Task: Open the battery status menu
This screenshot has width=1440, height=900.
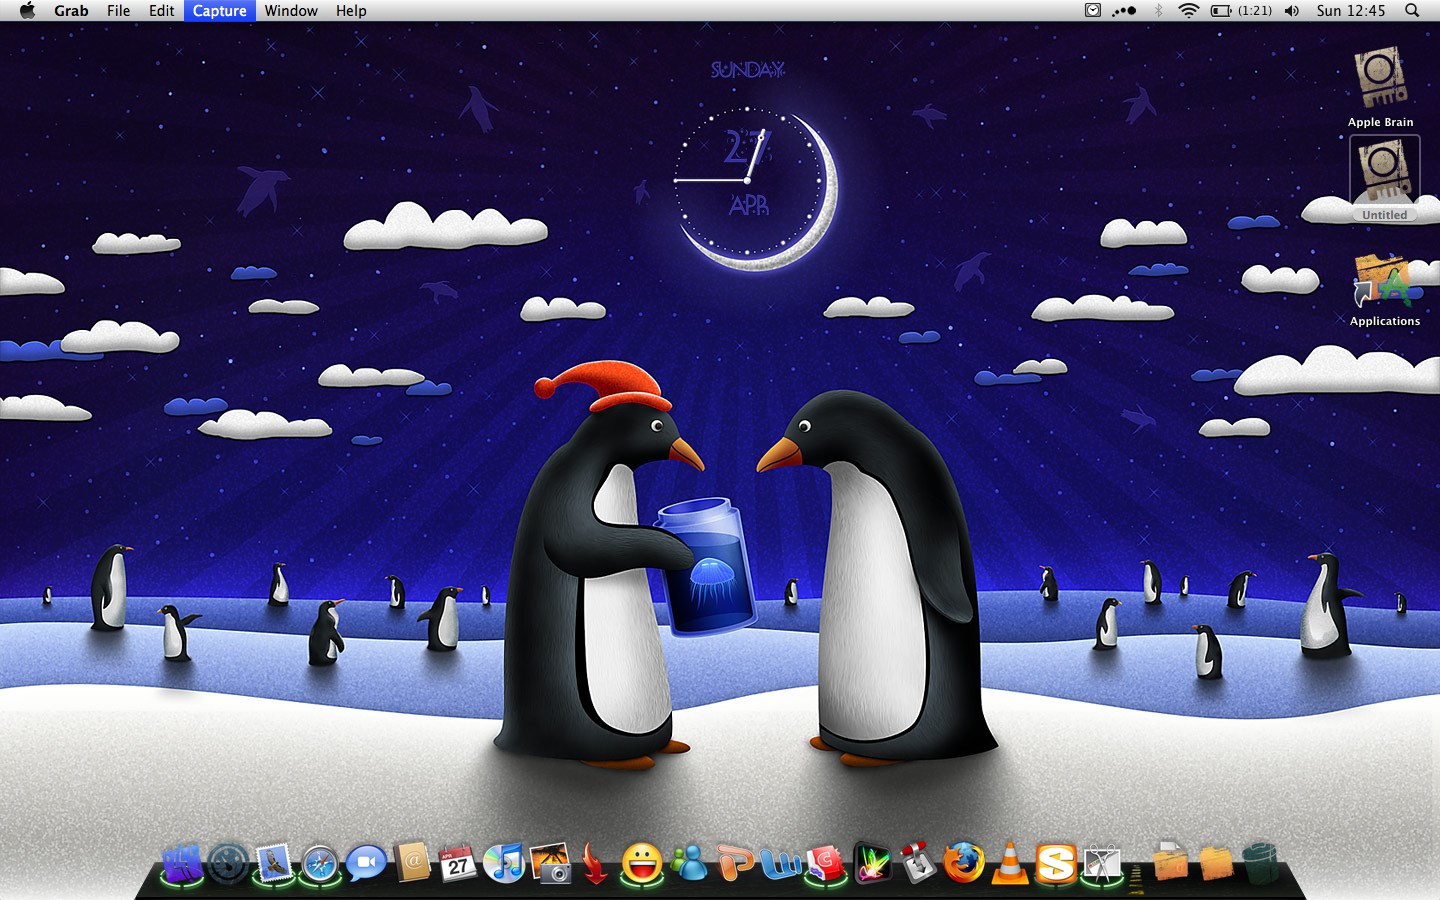Action: tap(1241, 11)
